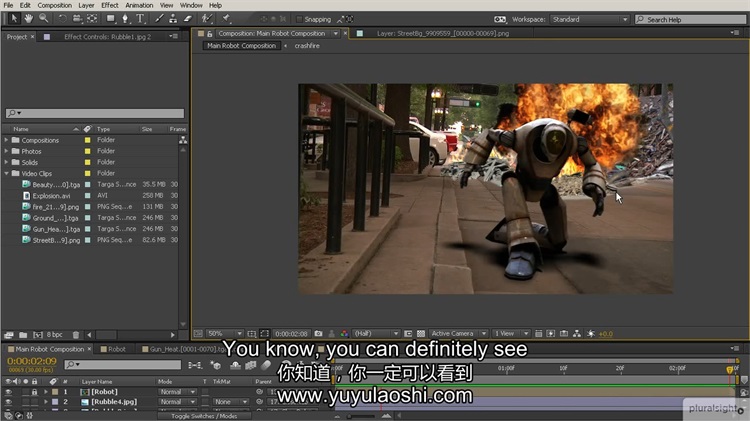Click Toggle Switches / Modes button
This screenshot has height=421, width=750.
[204, 416]
